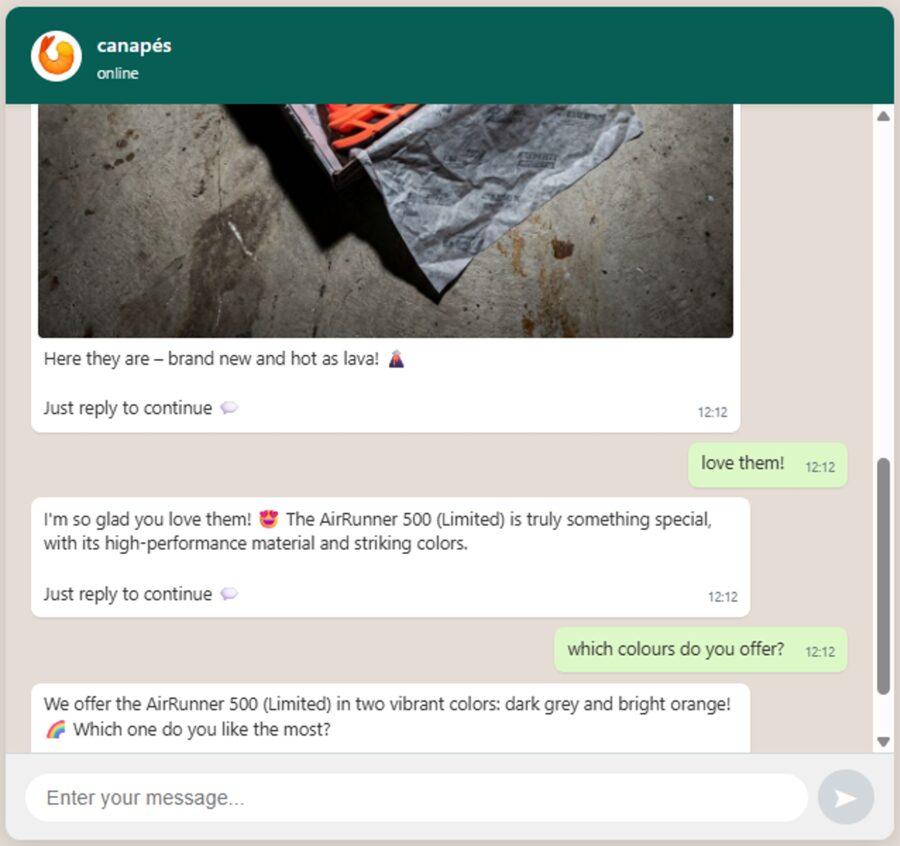
Task: Select the online status indicator in the header
Action: [x=117, y=73]
